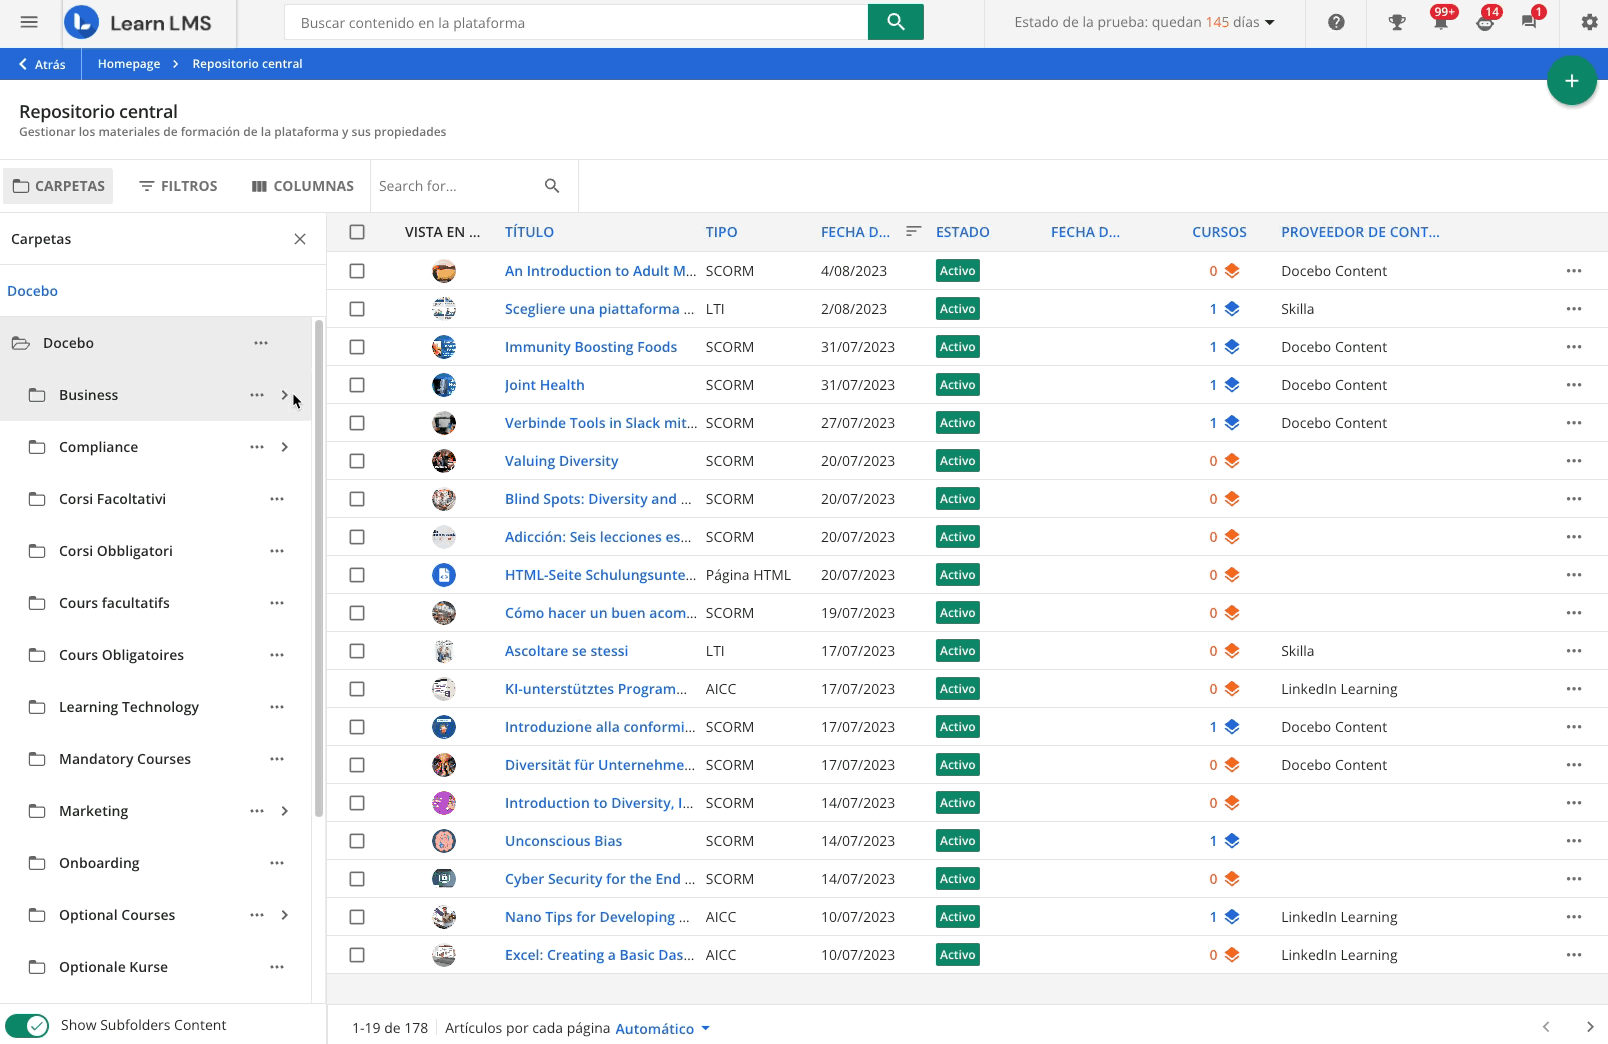This screenshot has width=1608, height=1044.
Task: Select the Optionale Kurse folder
Action: (113, 967)
